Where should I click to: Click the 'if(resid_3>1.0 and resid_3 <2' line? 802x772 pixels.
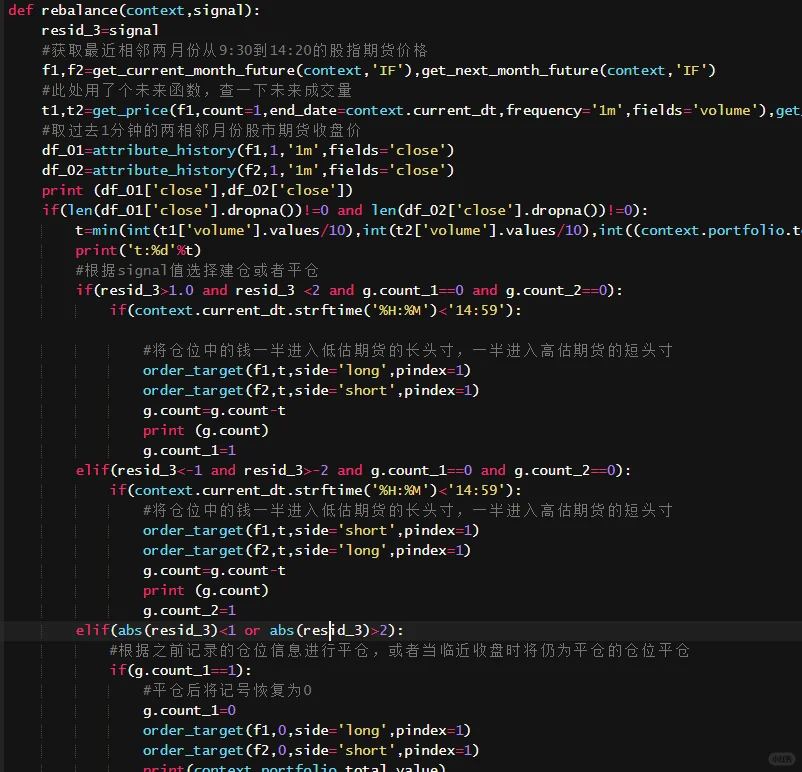[349, 290]
